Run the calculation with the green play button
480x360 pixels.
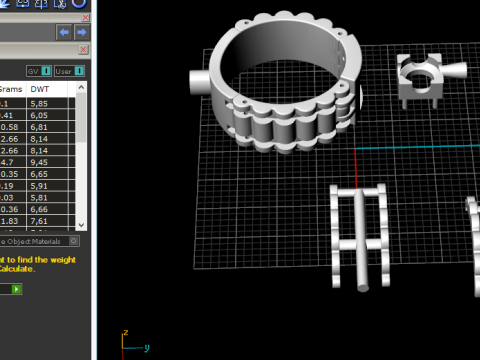16,289
